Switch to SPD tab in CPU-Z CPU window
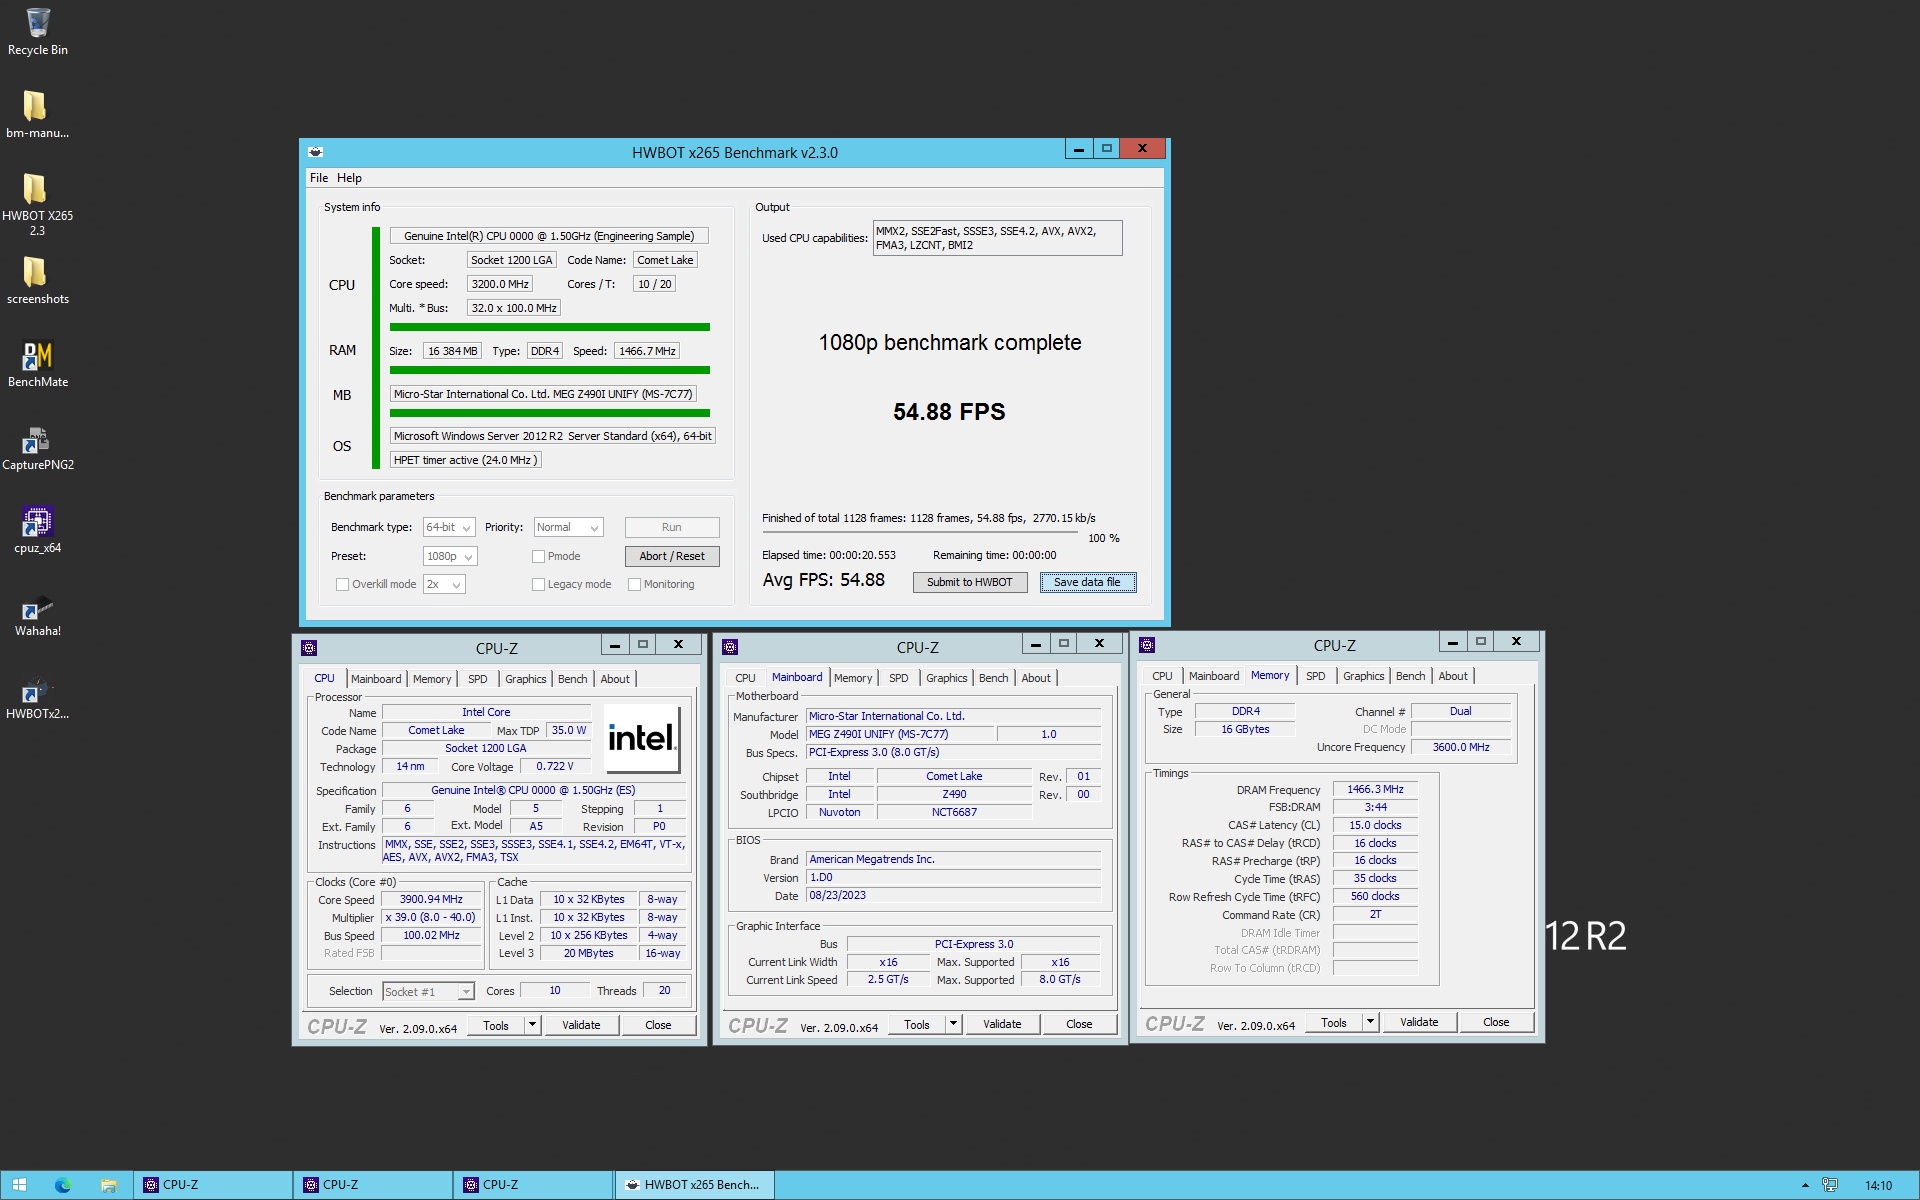Image resolution: width=1920 pixels, height=1200 pixels. pyautogui.click(x=478, y=679)
